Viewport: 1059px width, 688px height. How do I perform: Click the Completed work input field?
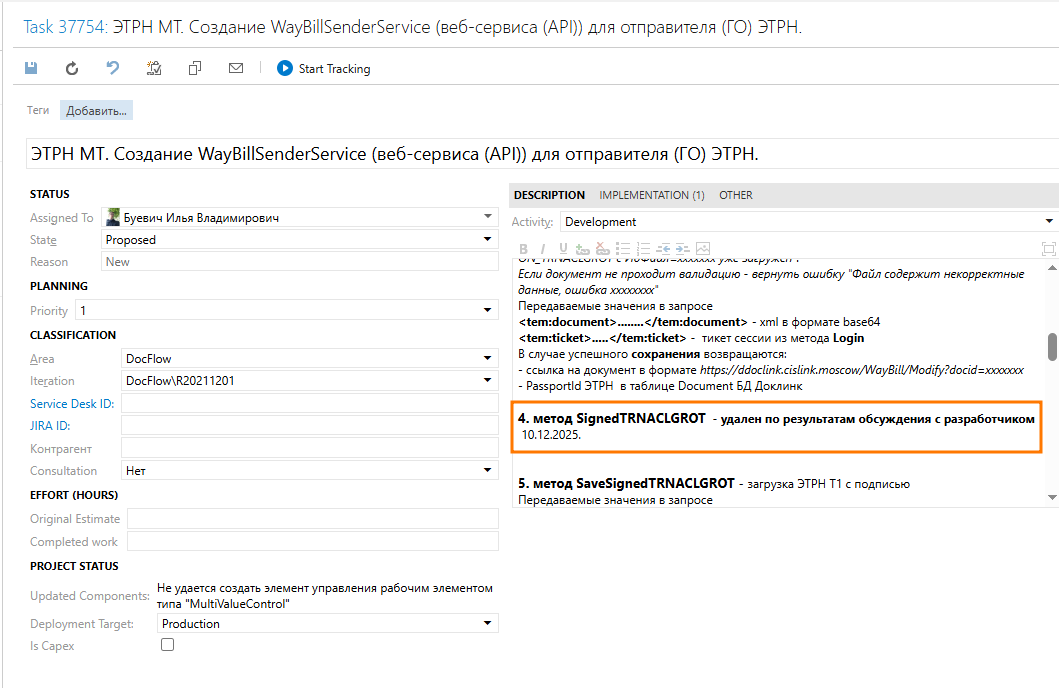[x=313, y=541]
